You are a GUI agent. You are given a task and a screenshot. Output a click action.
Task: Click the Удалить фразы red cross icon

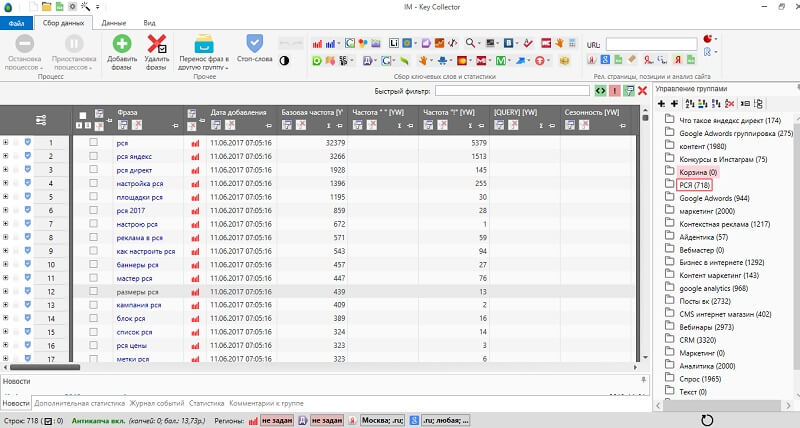point(156,44)
